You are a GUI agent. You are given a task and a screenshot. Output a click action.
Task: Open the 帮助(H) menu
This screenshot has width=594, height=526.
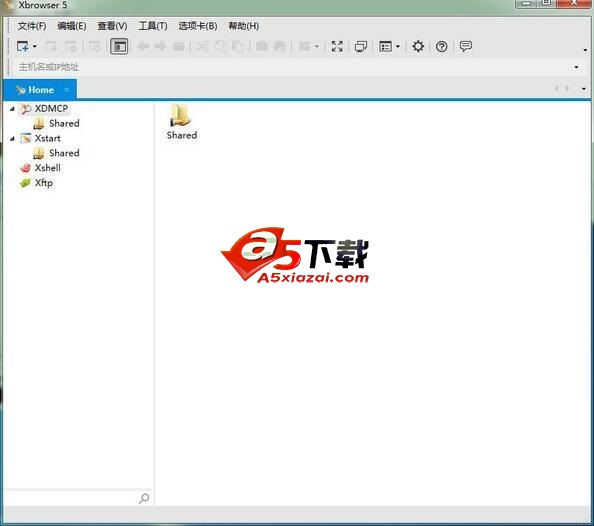point(244,26)
